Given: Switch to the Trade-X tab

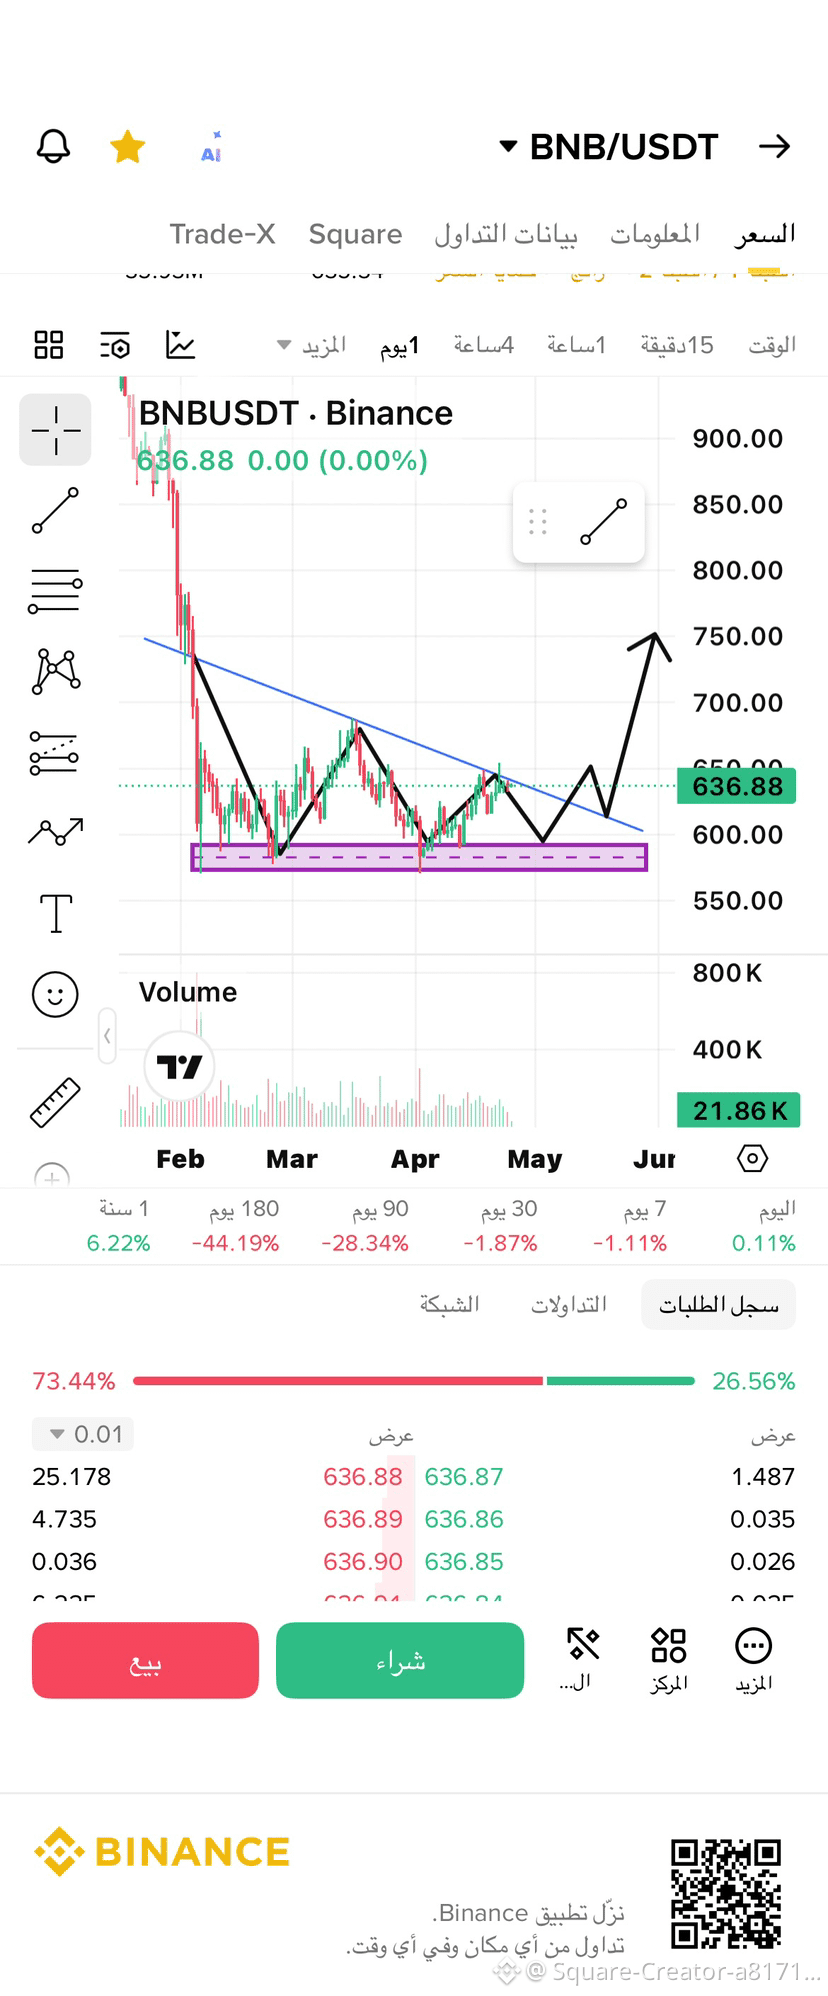Looking at the screenshot, I should pos(222,234).
